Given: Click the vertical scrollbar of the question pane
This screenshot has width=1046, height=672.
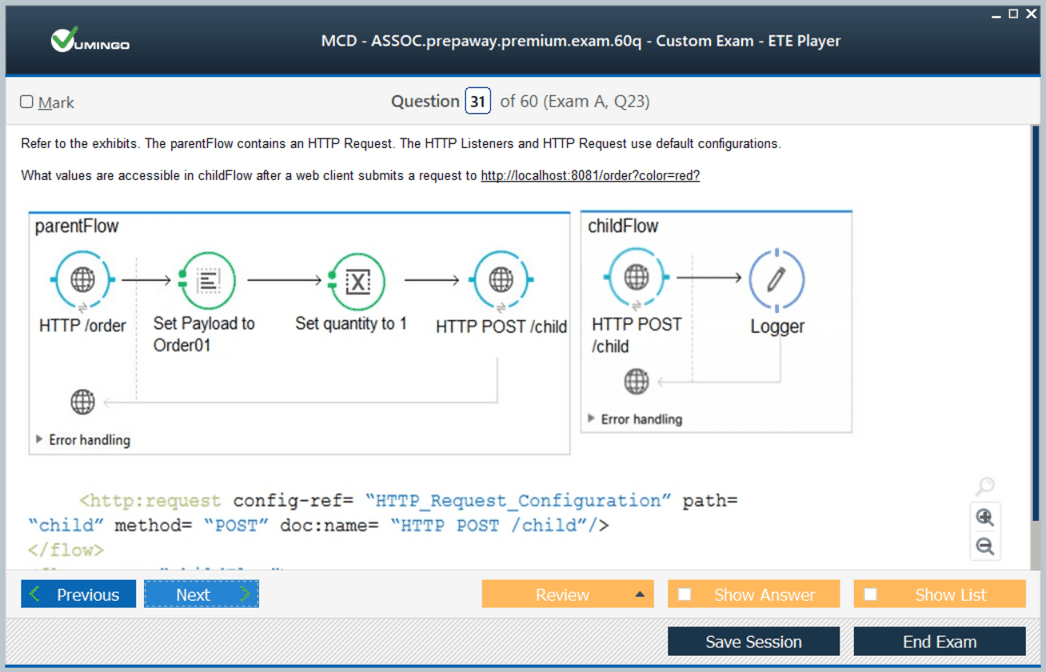Looking at the screenshot, I should pos(1035,324).
